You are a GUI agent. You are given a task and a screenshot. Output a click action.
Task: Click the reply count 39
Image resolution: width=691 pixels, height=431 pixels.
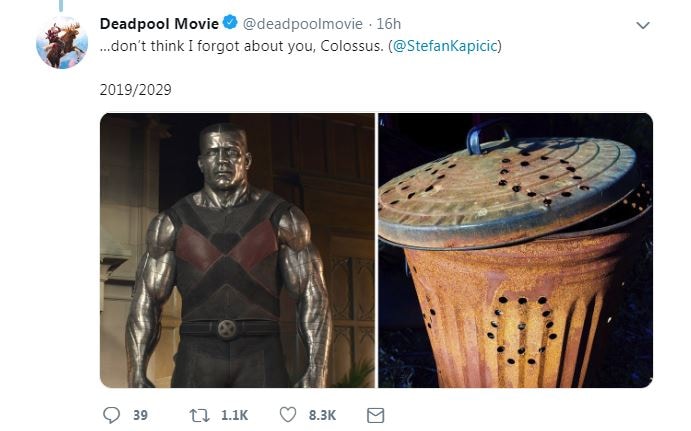pos(140,415)
